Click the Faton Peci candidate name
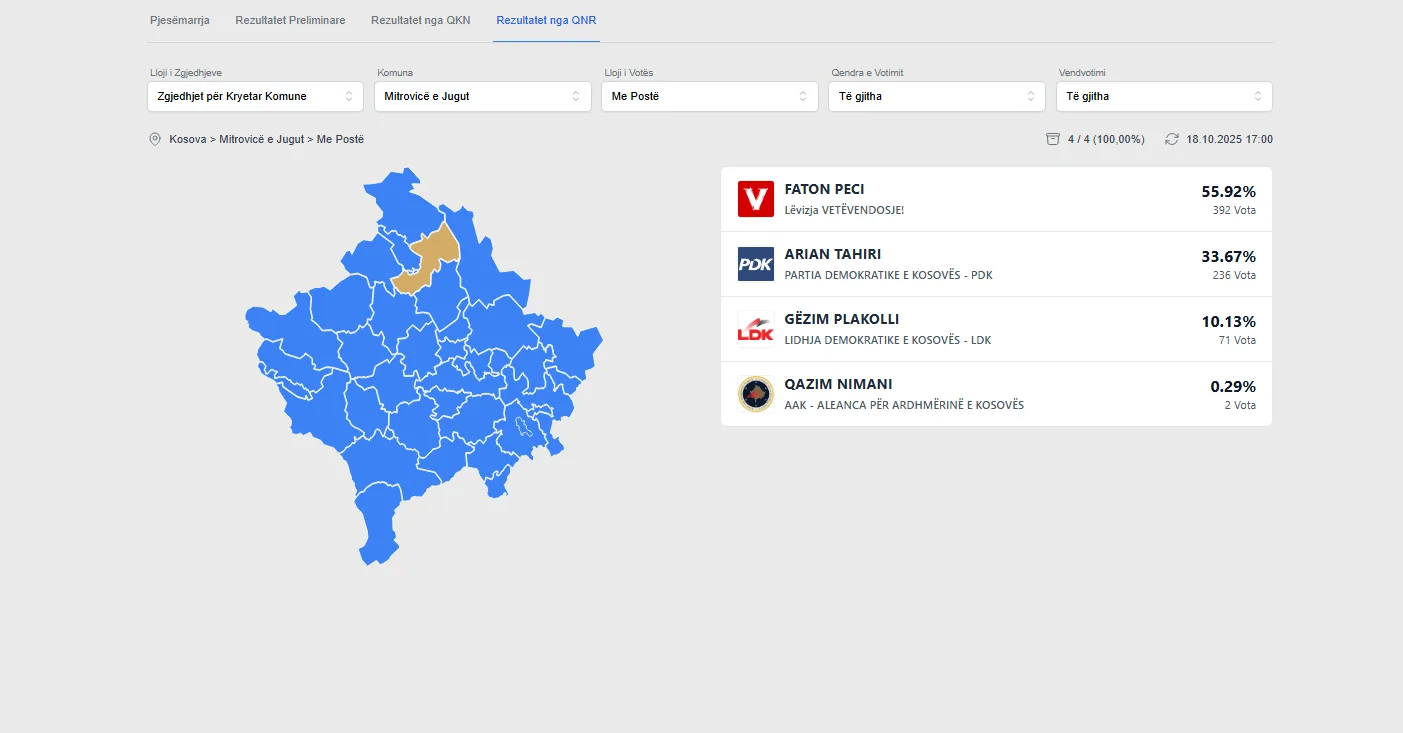This screenshot has height=733, width=1403. click(x=824, y=189)
